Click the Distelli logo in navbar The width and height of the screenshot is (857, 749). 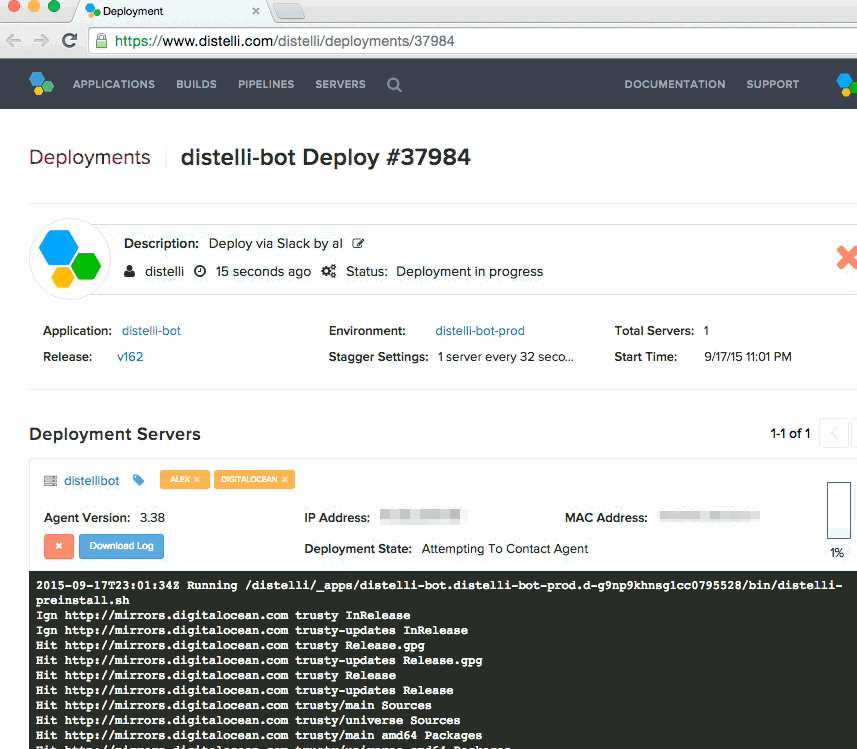(x=42, y=84)
